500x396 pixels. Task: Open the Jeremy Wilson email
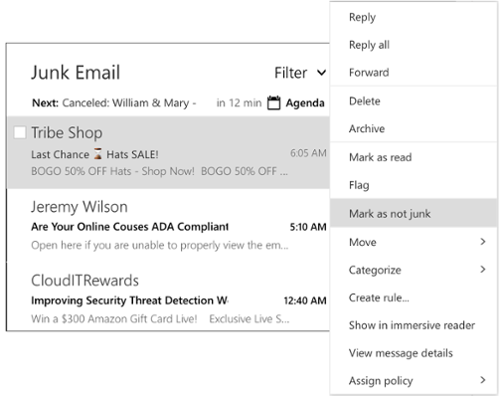point(168,226)
